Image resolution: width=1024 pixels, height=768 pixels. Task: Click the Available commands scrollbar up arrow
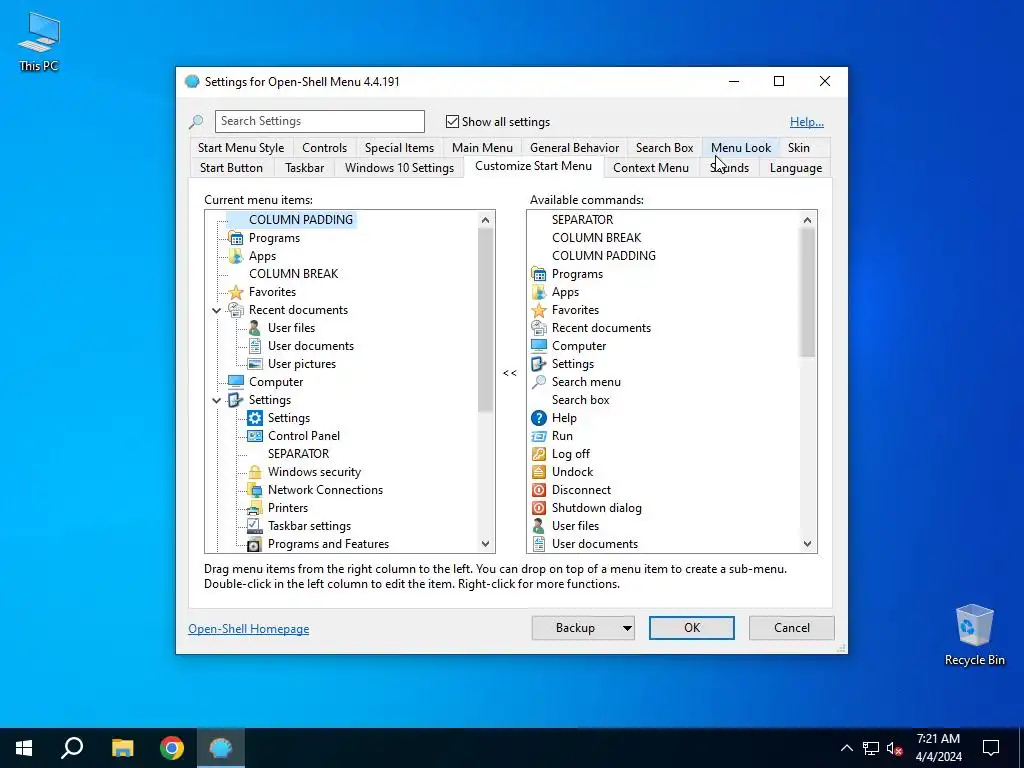pyautogui.click(x=808, y=220)
